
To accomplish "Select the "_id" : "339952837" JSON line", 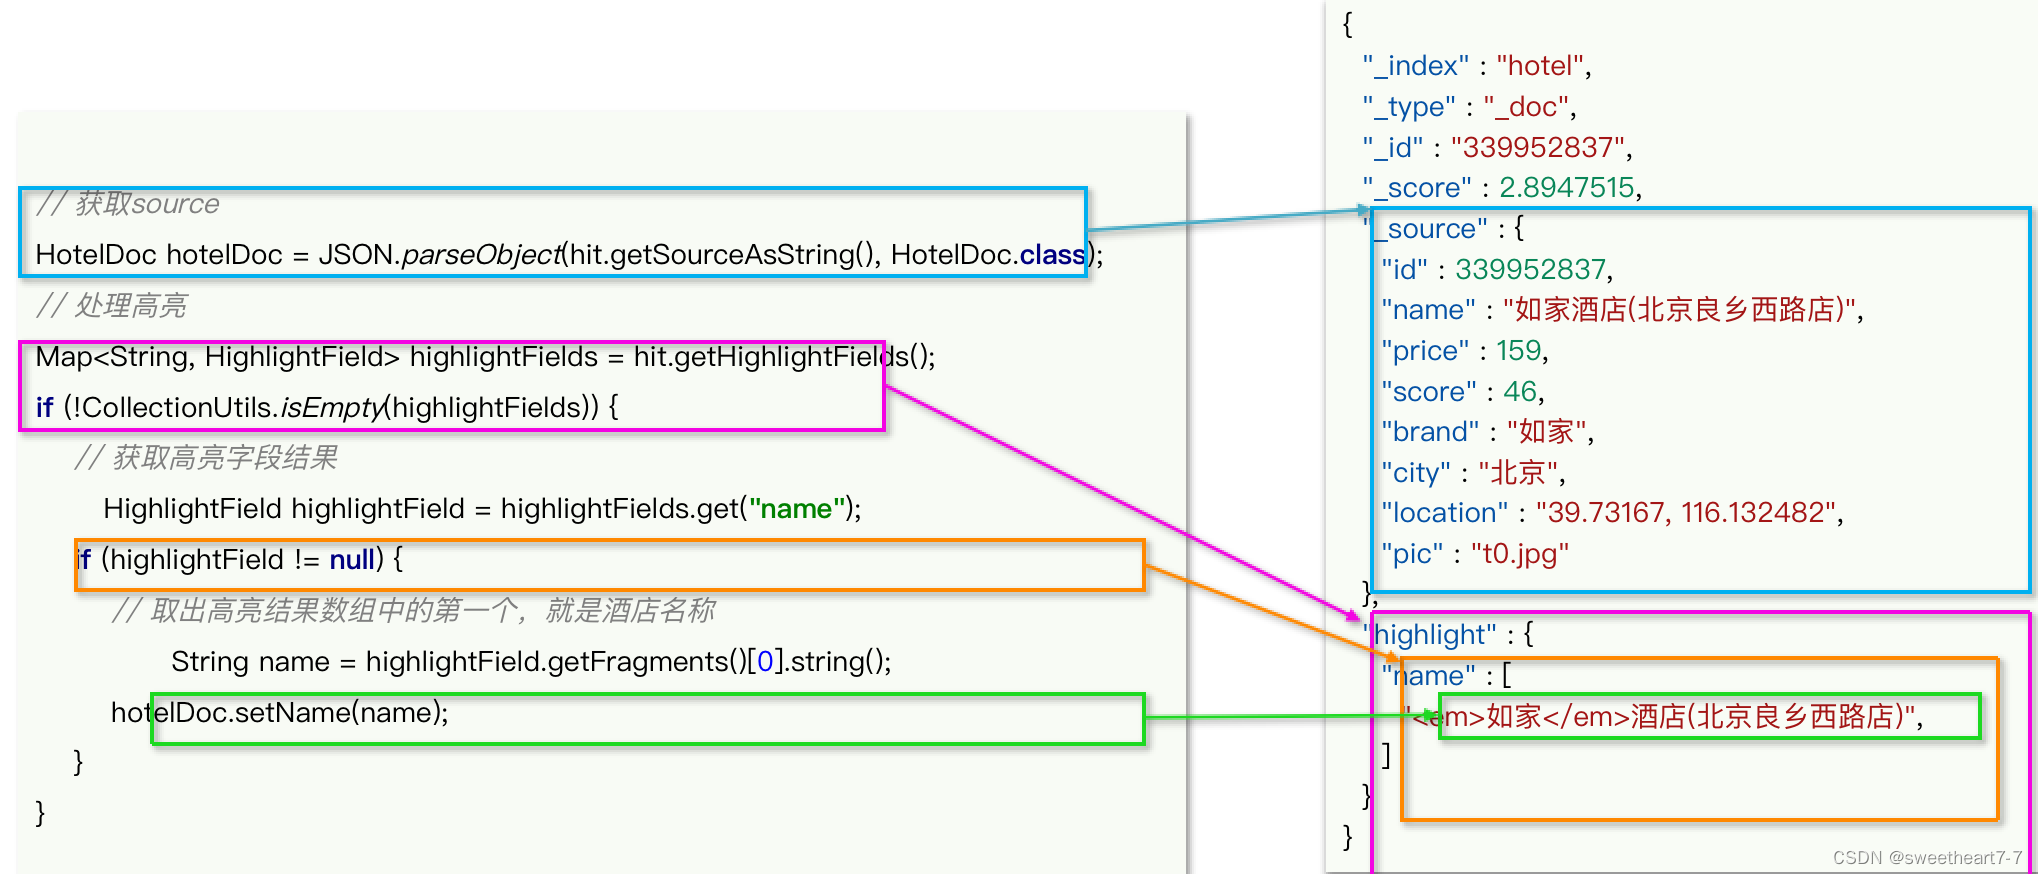I will pyautogui.click(x=1497, y=148).
